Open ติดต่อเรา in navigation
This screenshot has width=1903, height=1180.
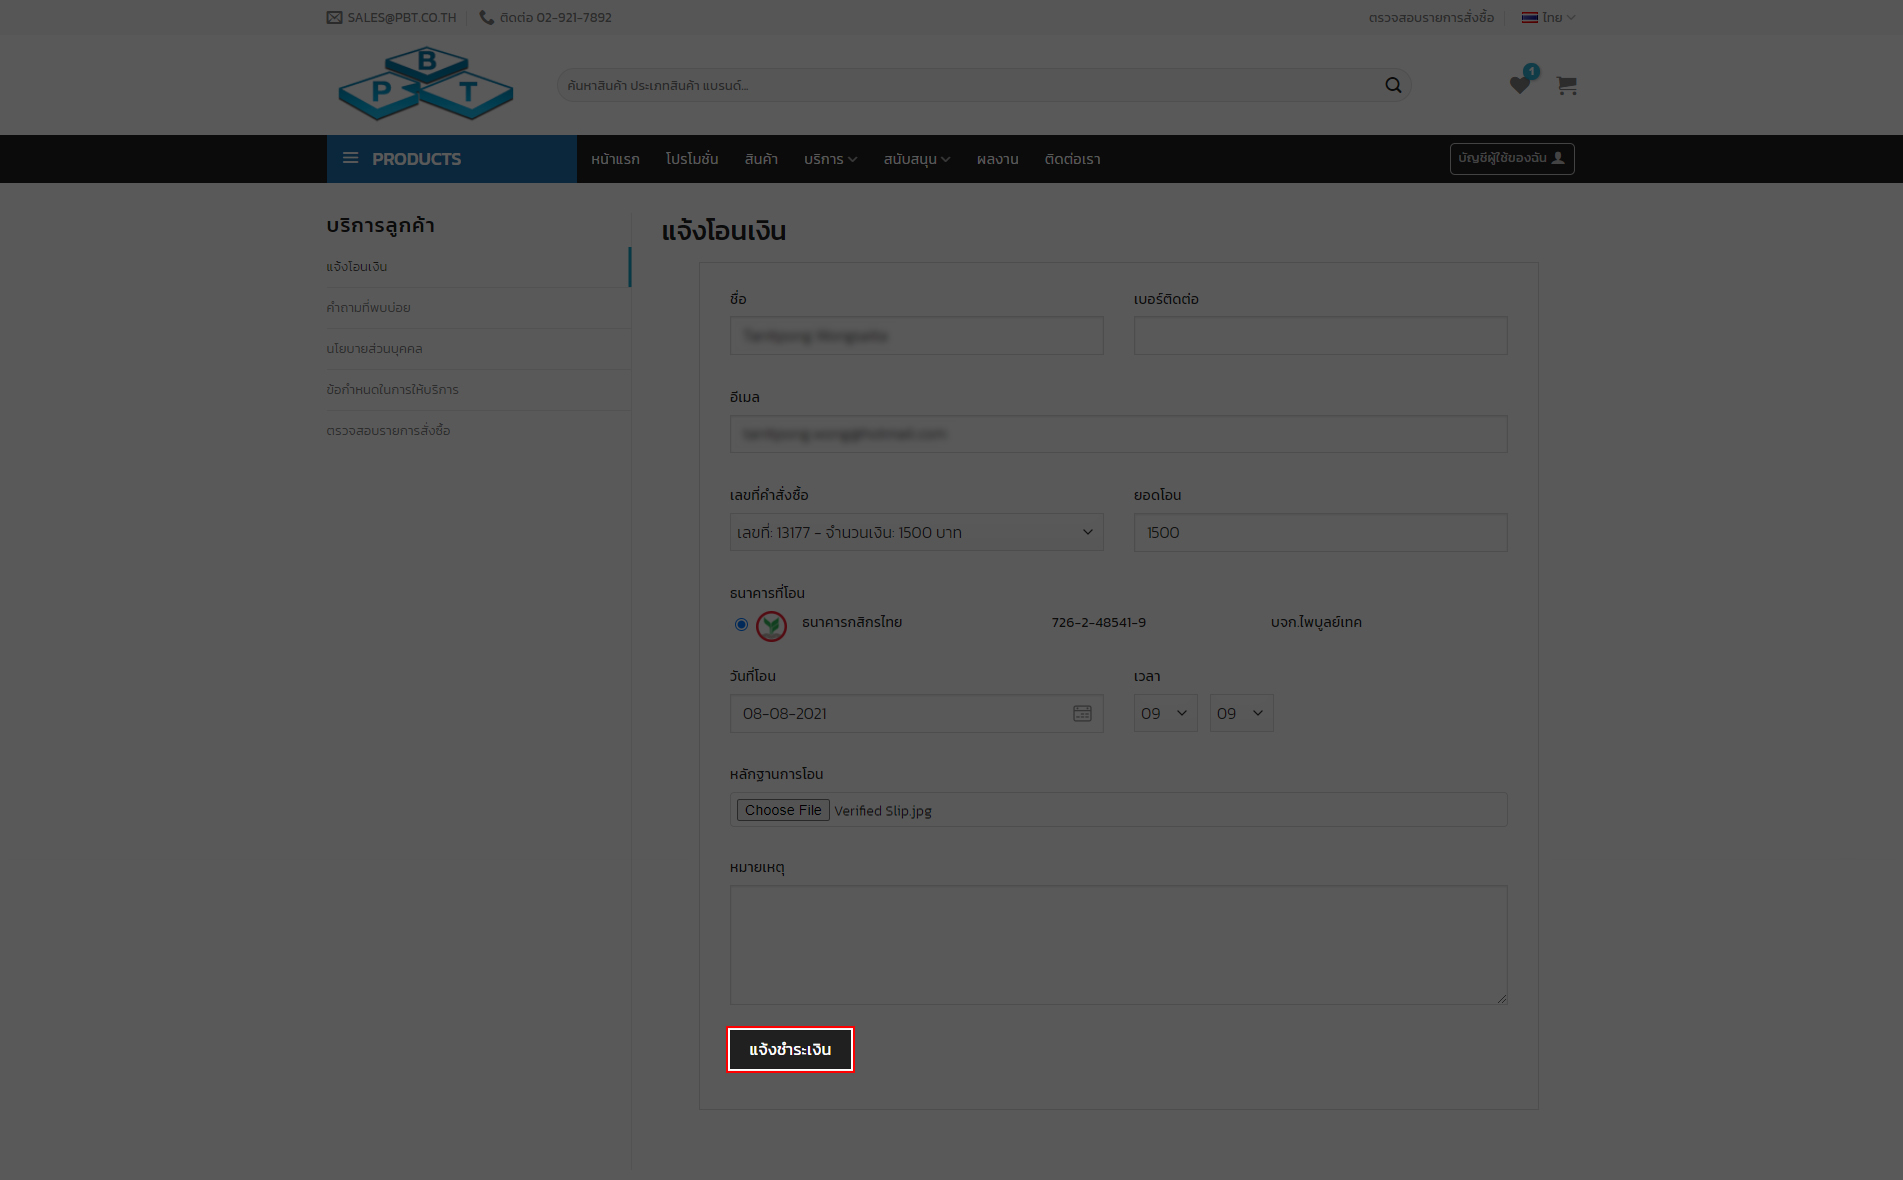1072,159
